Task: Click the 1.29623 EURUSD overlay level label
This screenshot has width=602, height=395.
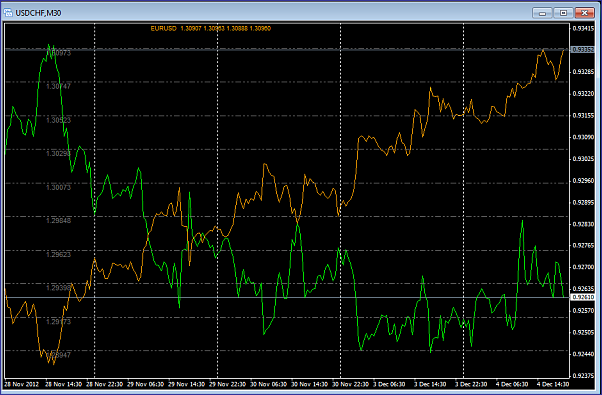Action: pyautogui.click(x=58, y=255)
